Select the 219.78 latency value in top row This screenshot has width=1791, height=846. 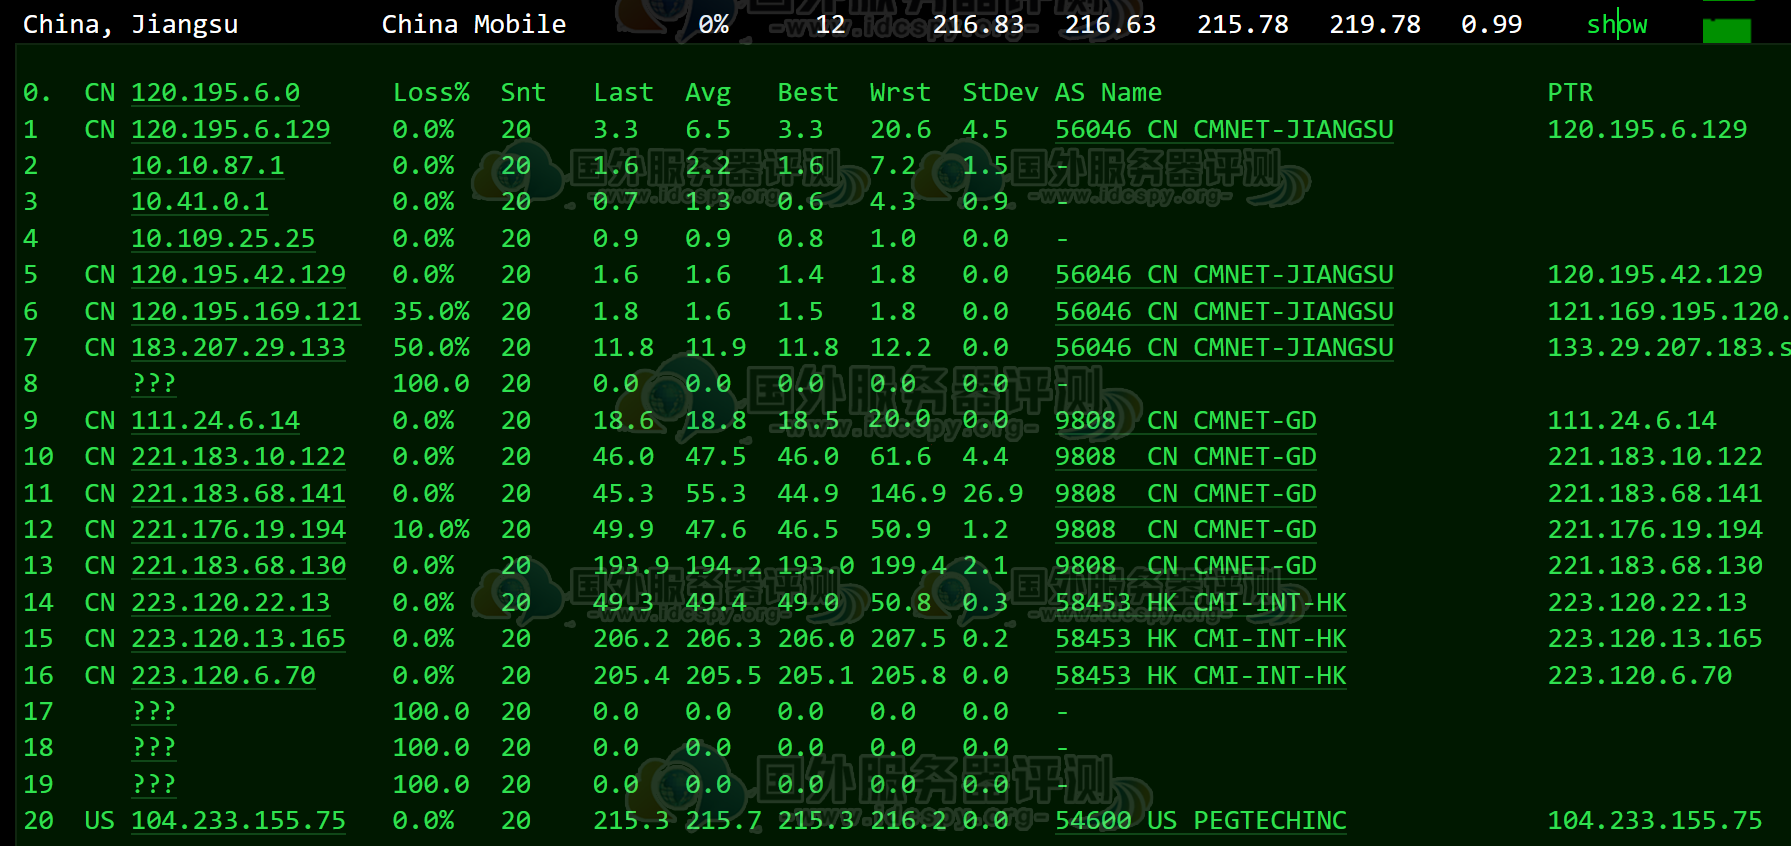[x=1375, y=24]
